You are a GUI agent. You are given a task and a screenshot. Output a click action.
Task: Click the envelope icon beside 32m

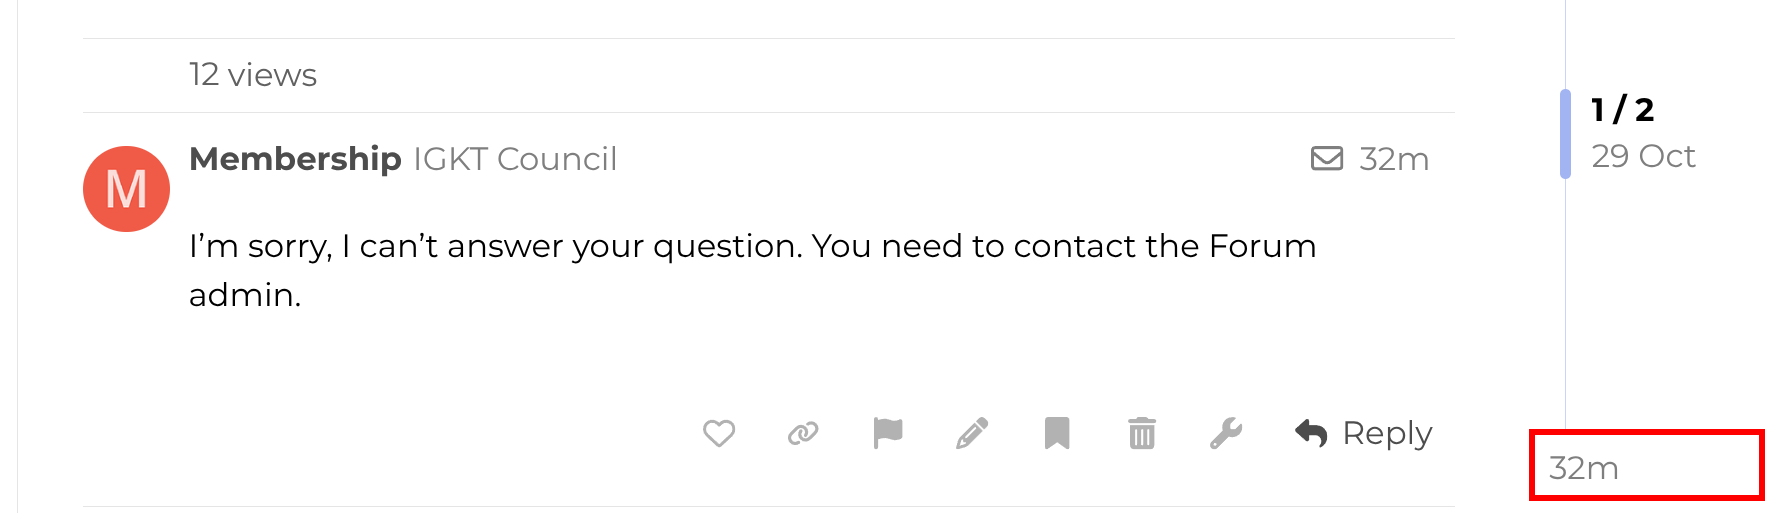coord(1327,159)
